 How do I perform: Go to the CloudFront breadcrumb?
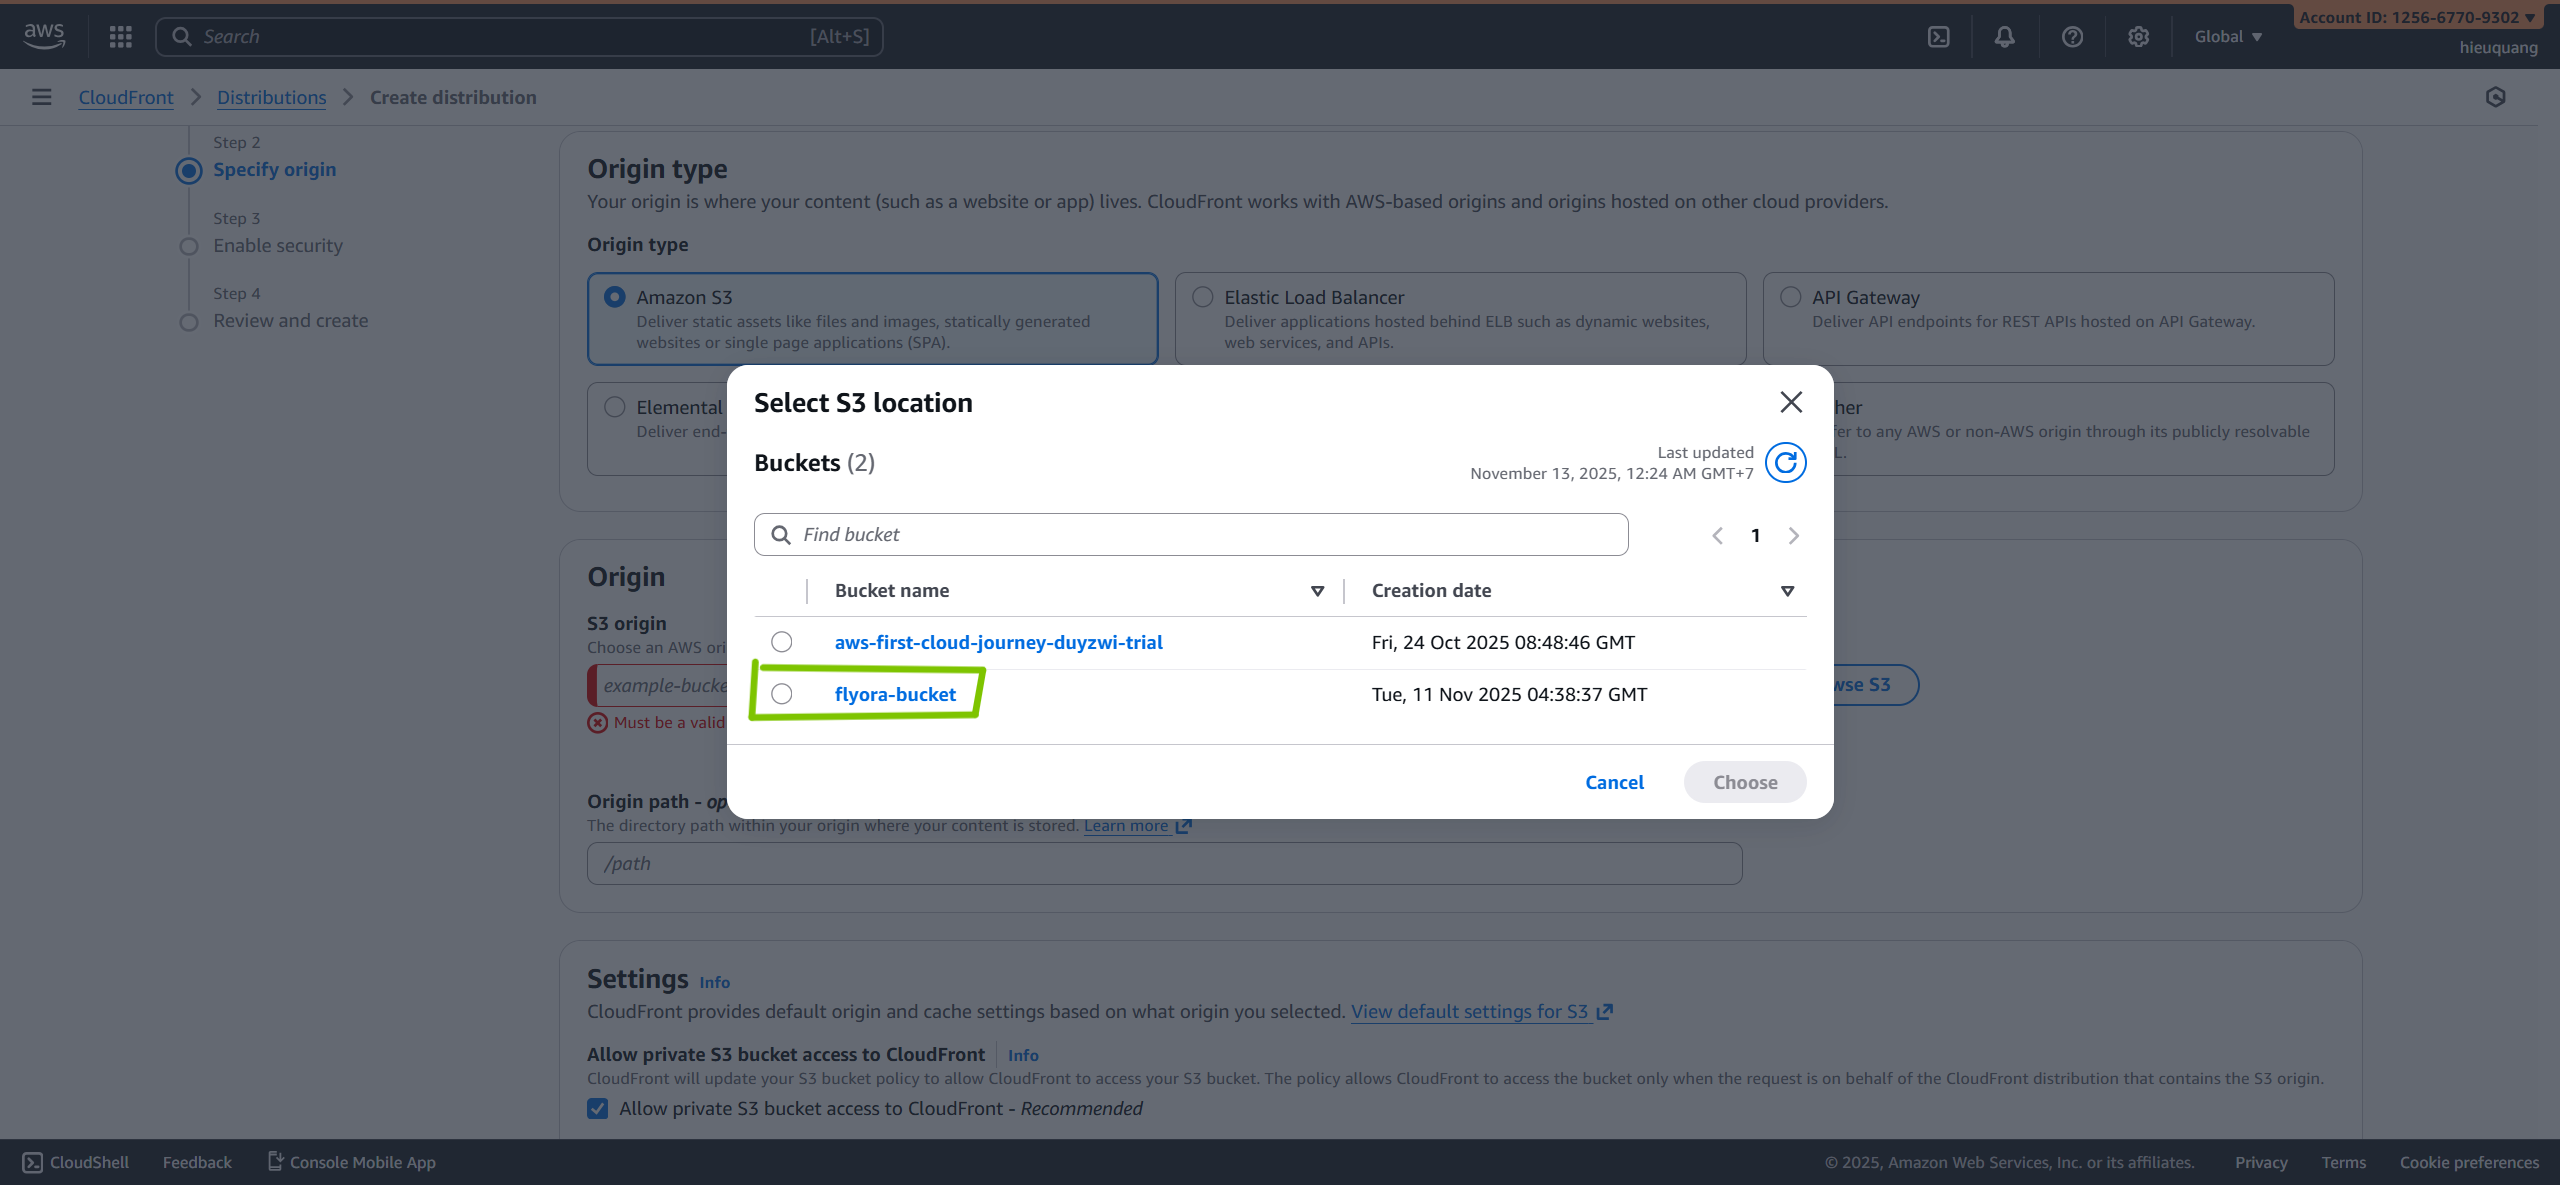point(126,97)
